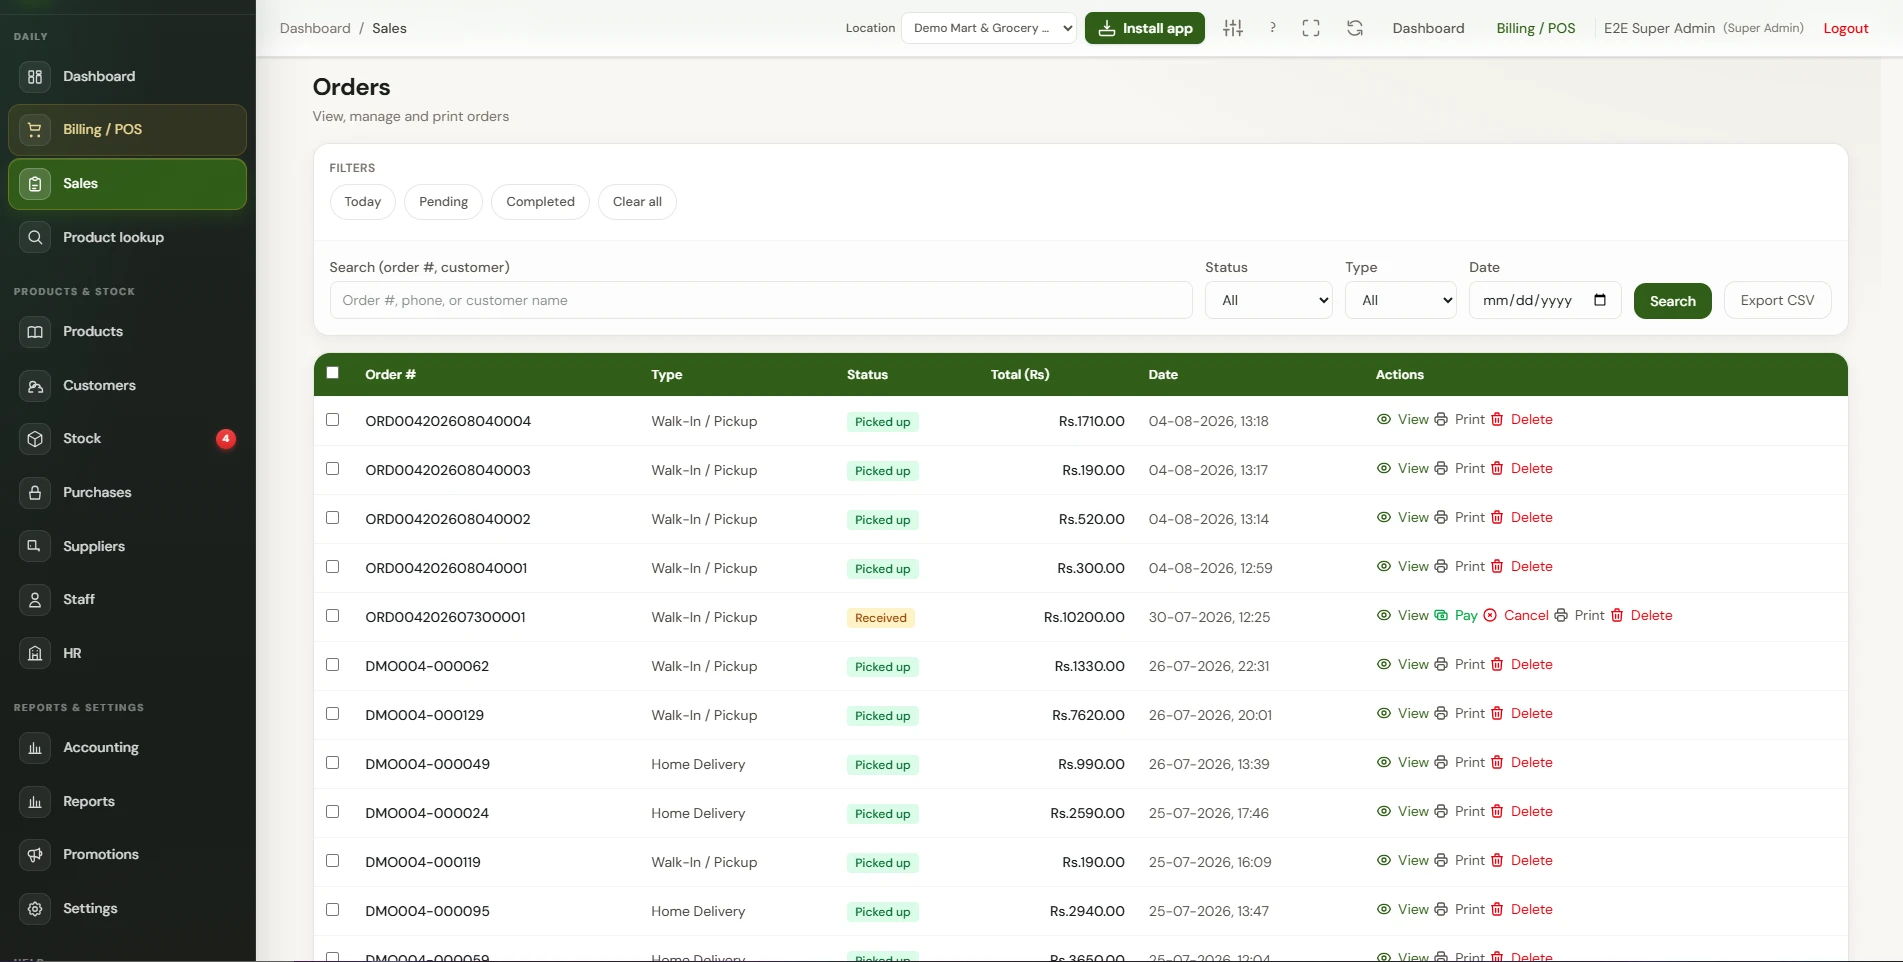Click the refresh sync icon in top bar
1903x962 pixels.
(1355, 28)
